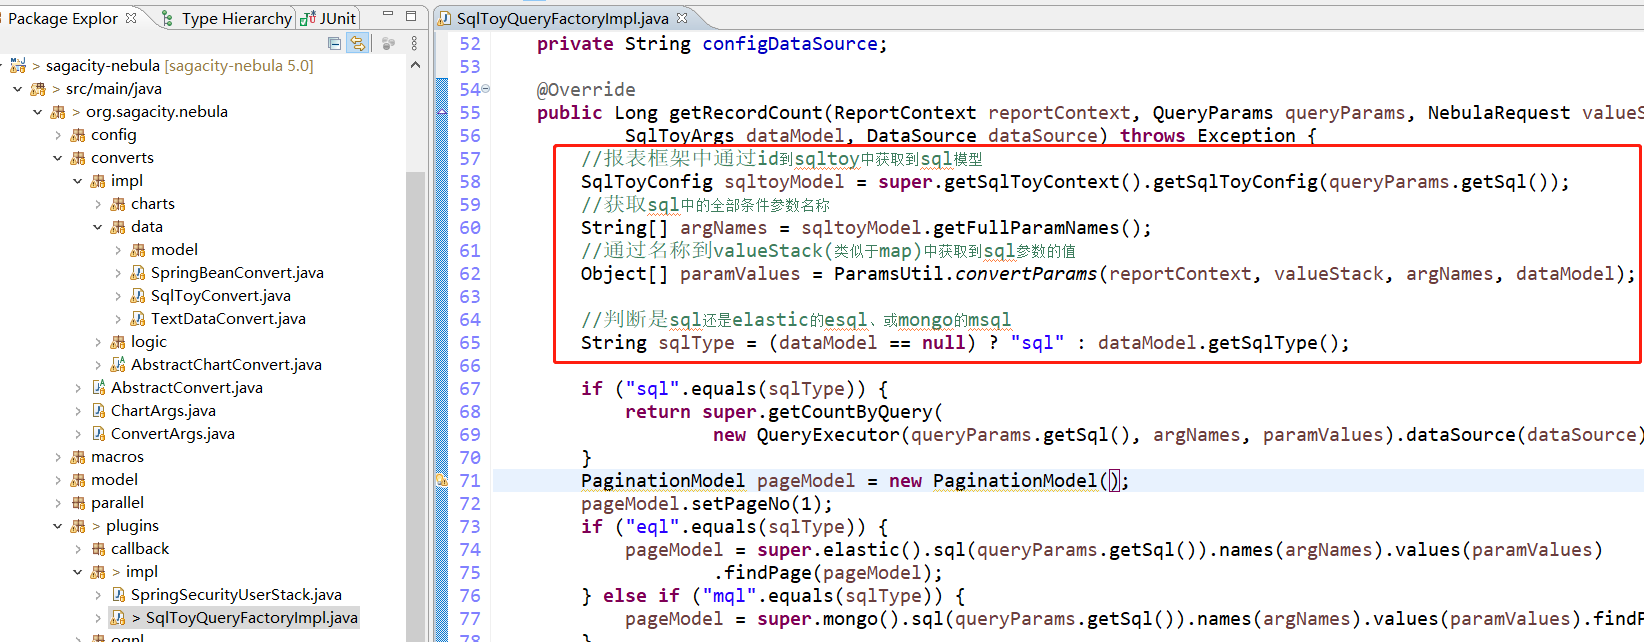Maximize the Package Explorer panel
Screen dimensions: 1644x642
click(410, 17)
